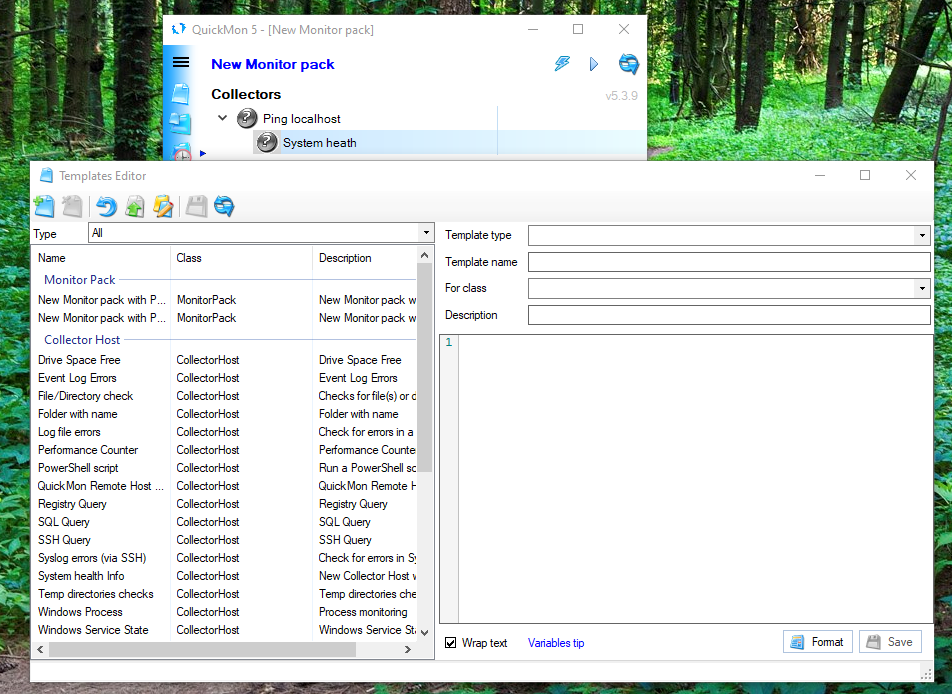Click the greyed delete template icon
Screen dimensions: 952x694
[x=72, y=206]
